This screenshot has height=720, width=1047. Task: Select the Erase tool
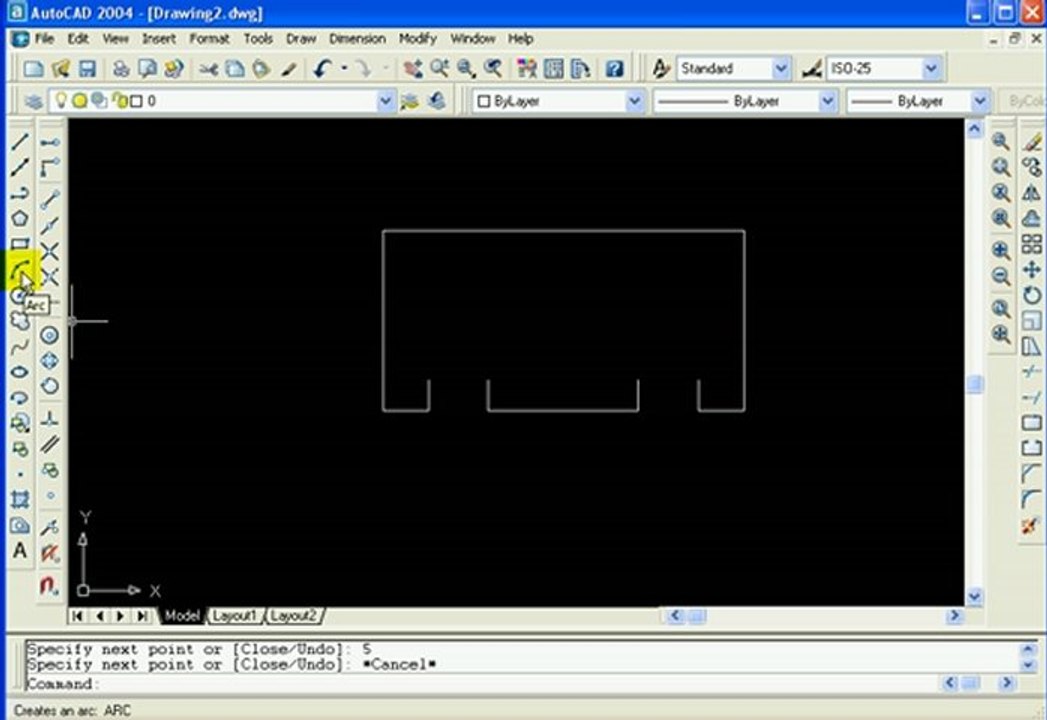click(x=1032, y=142)
